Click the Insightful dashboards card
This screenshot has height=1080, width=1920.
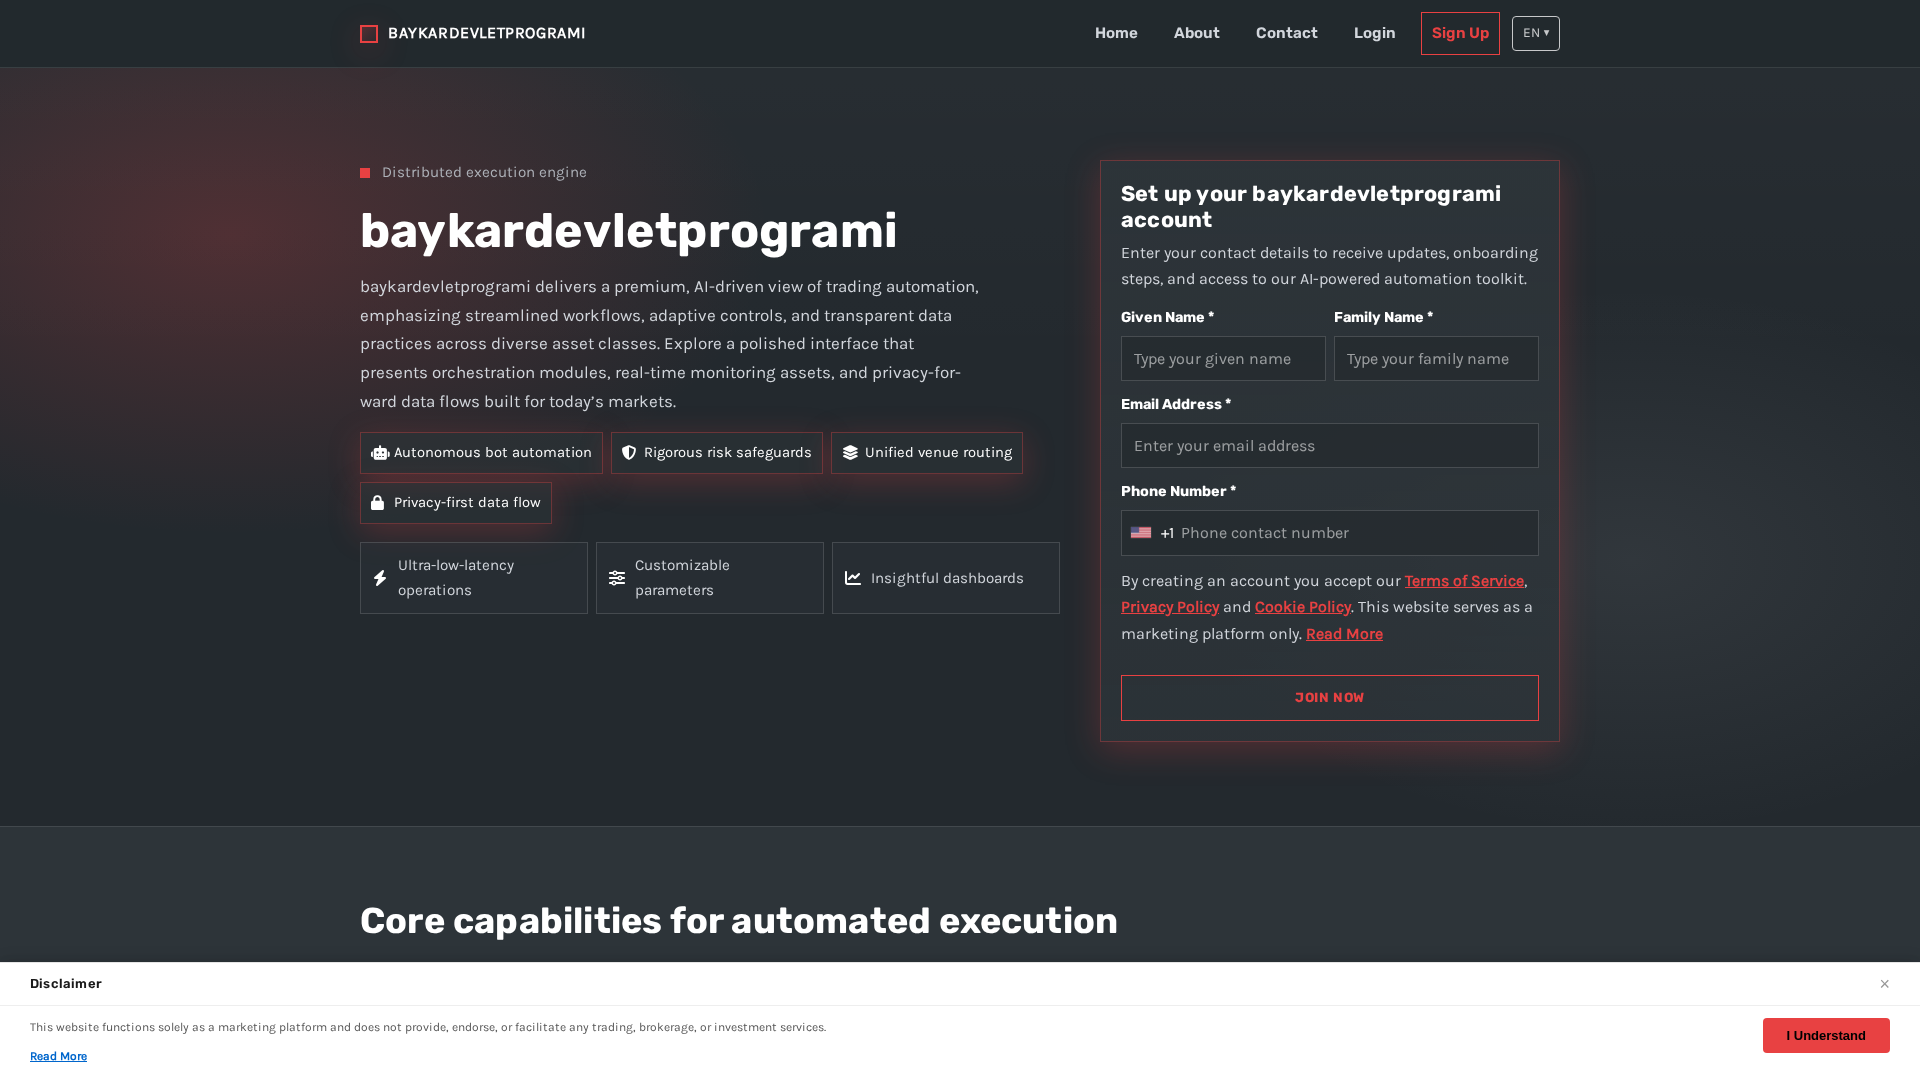click(x=946, y=578)
